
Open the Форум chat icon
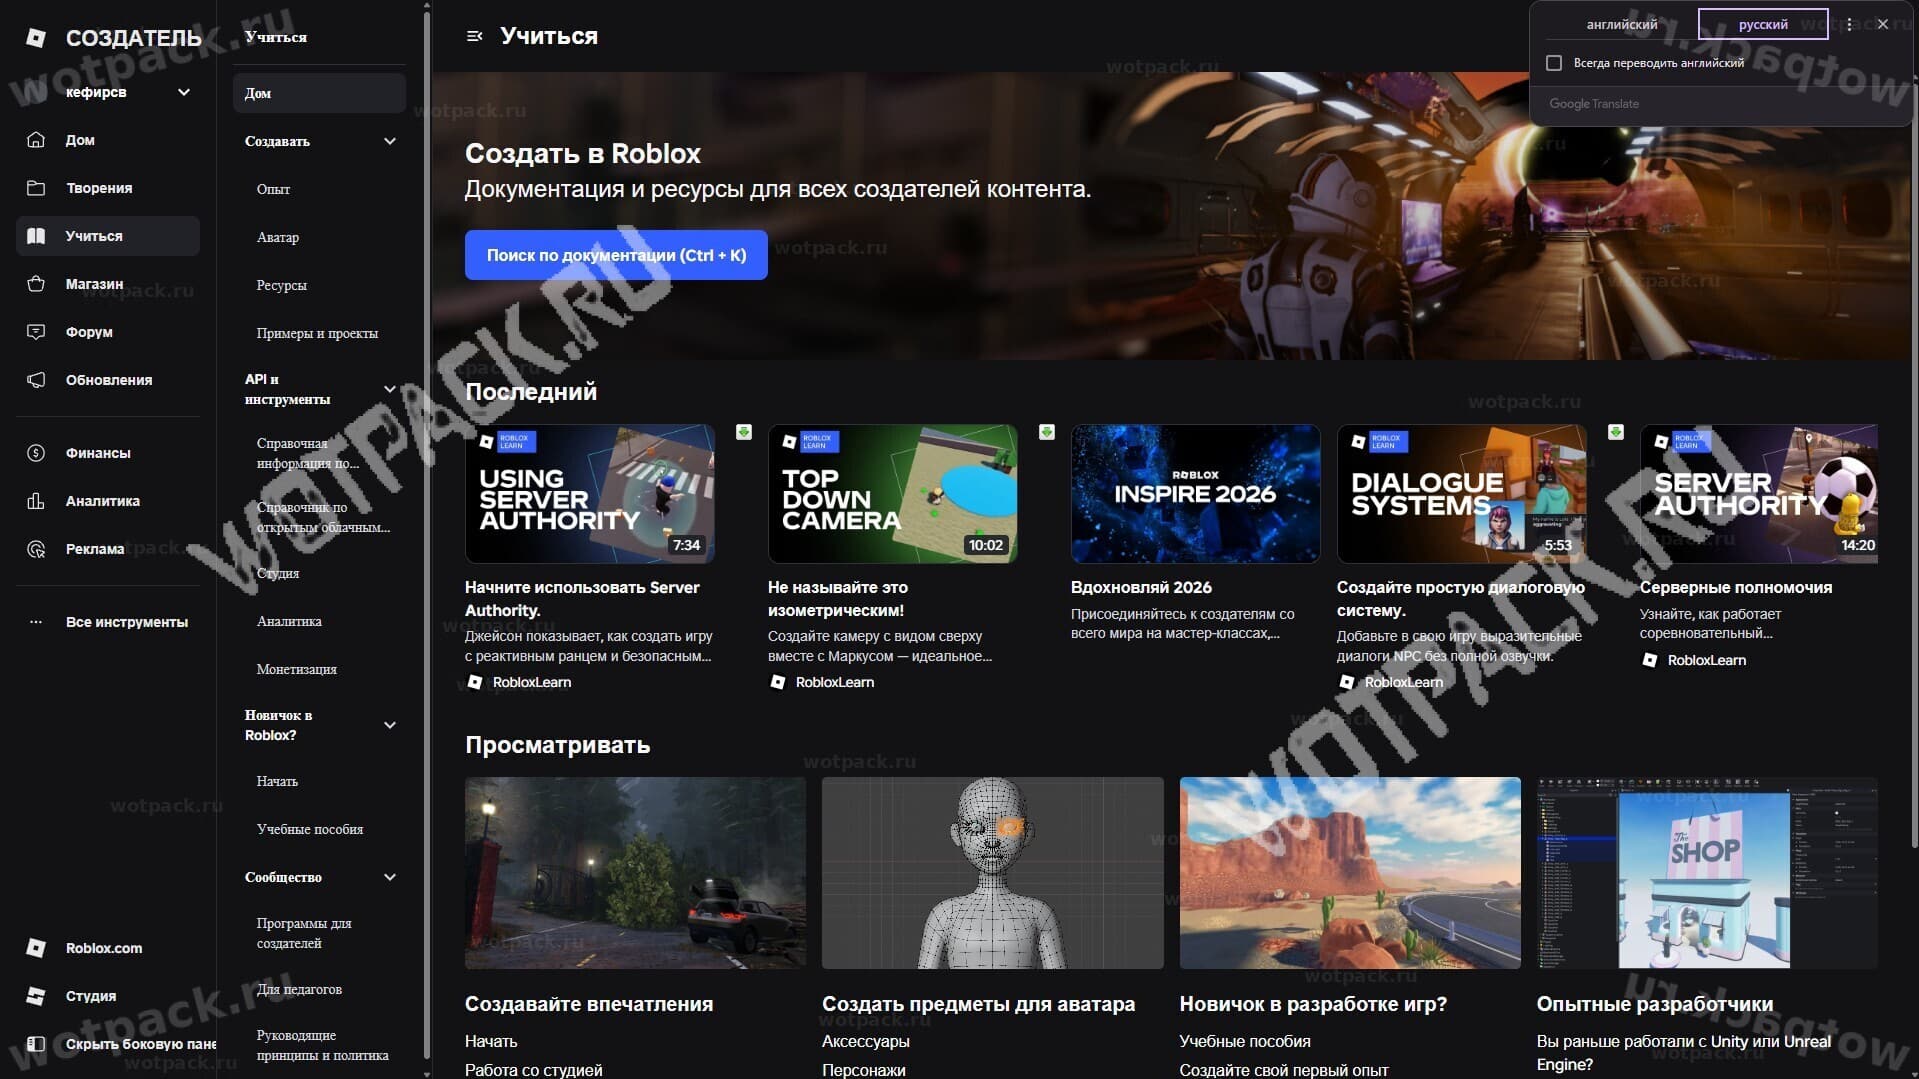tap(36, 332)
